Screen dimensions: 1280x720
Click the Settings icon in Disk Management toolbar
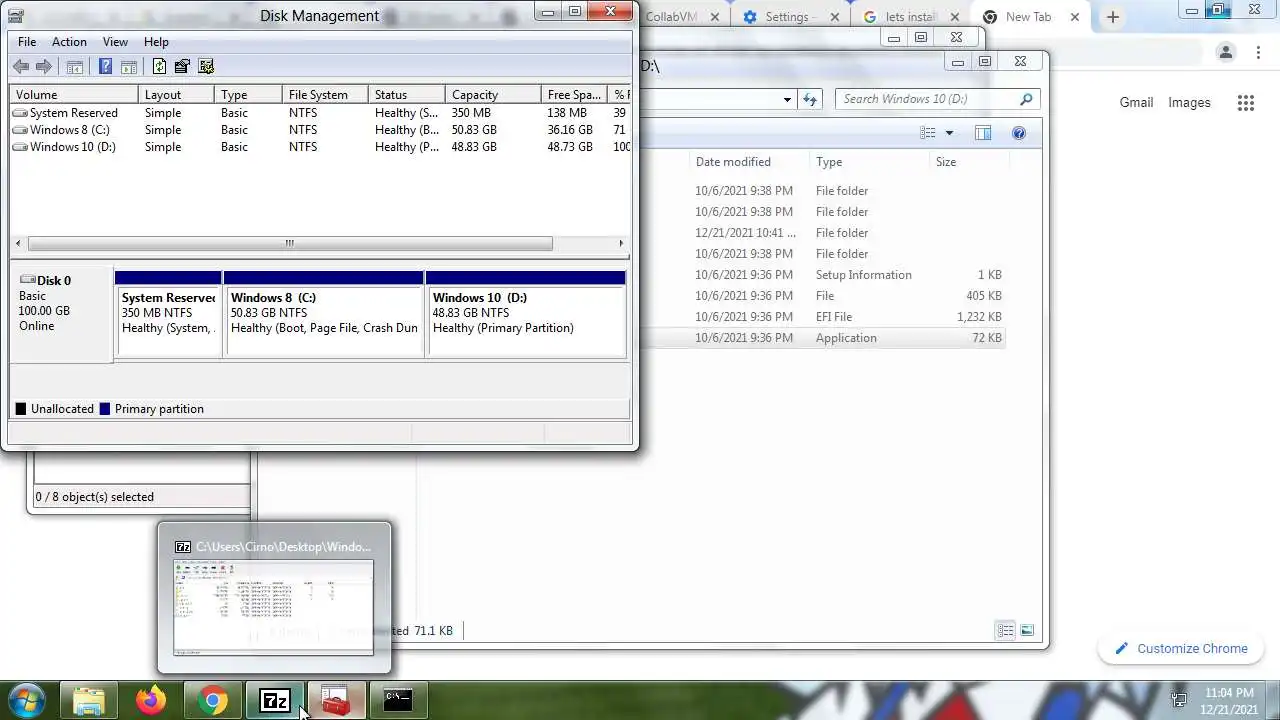click(x=206, y=66)
